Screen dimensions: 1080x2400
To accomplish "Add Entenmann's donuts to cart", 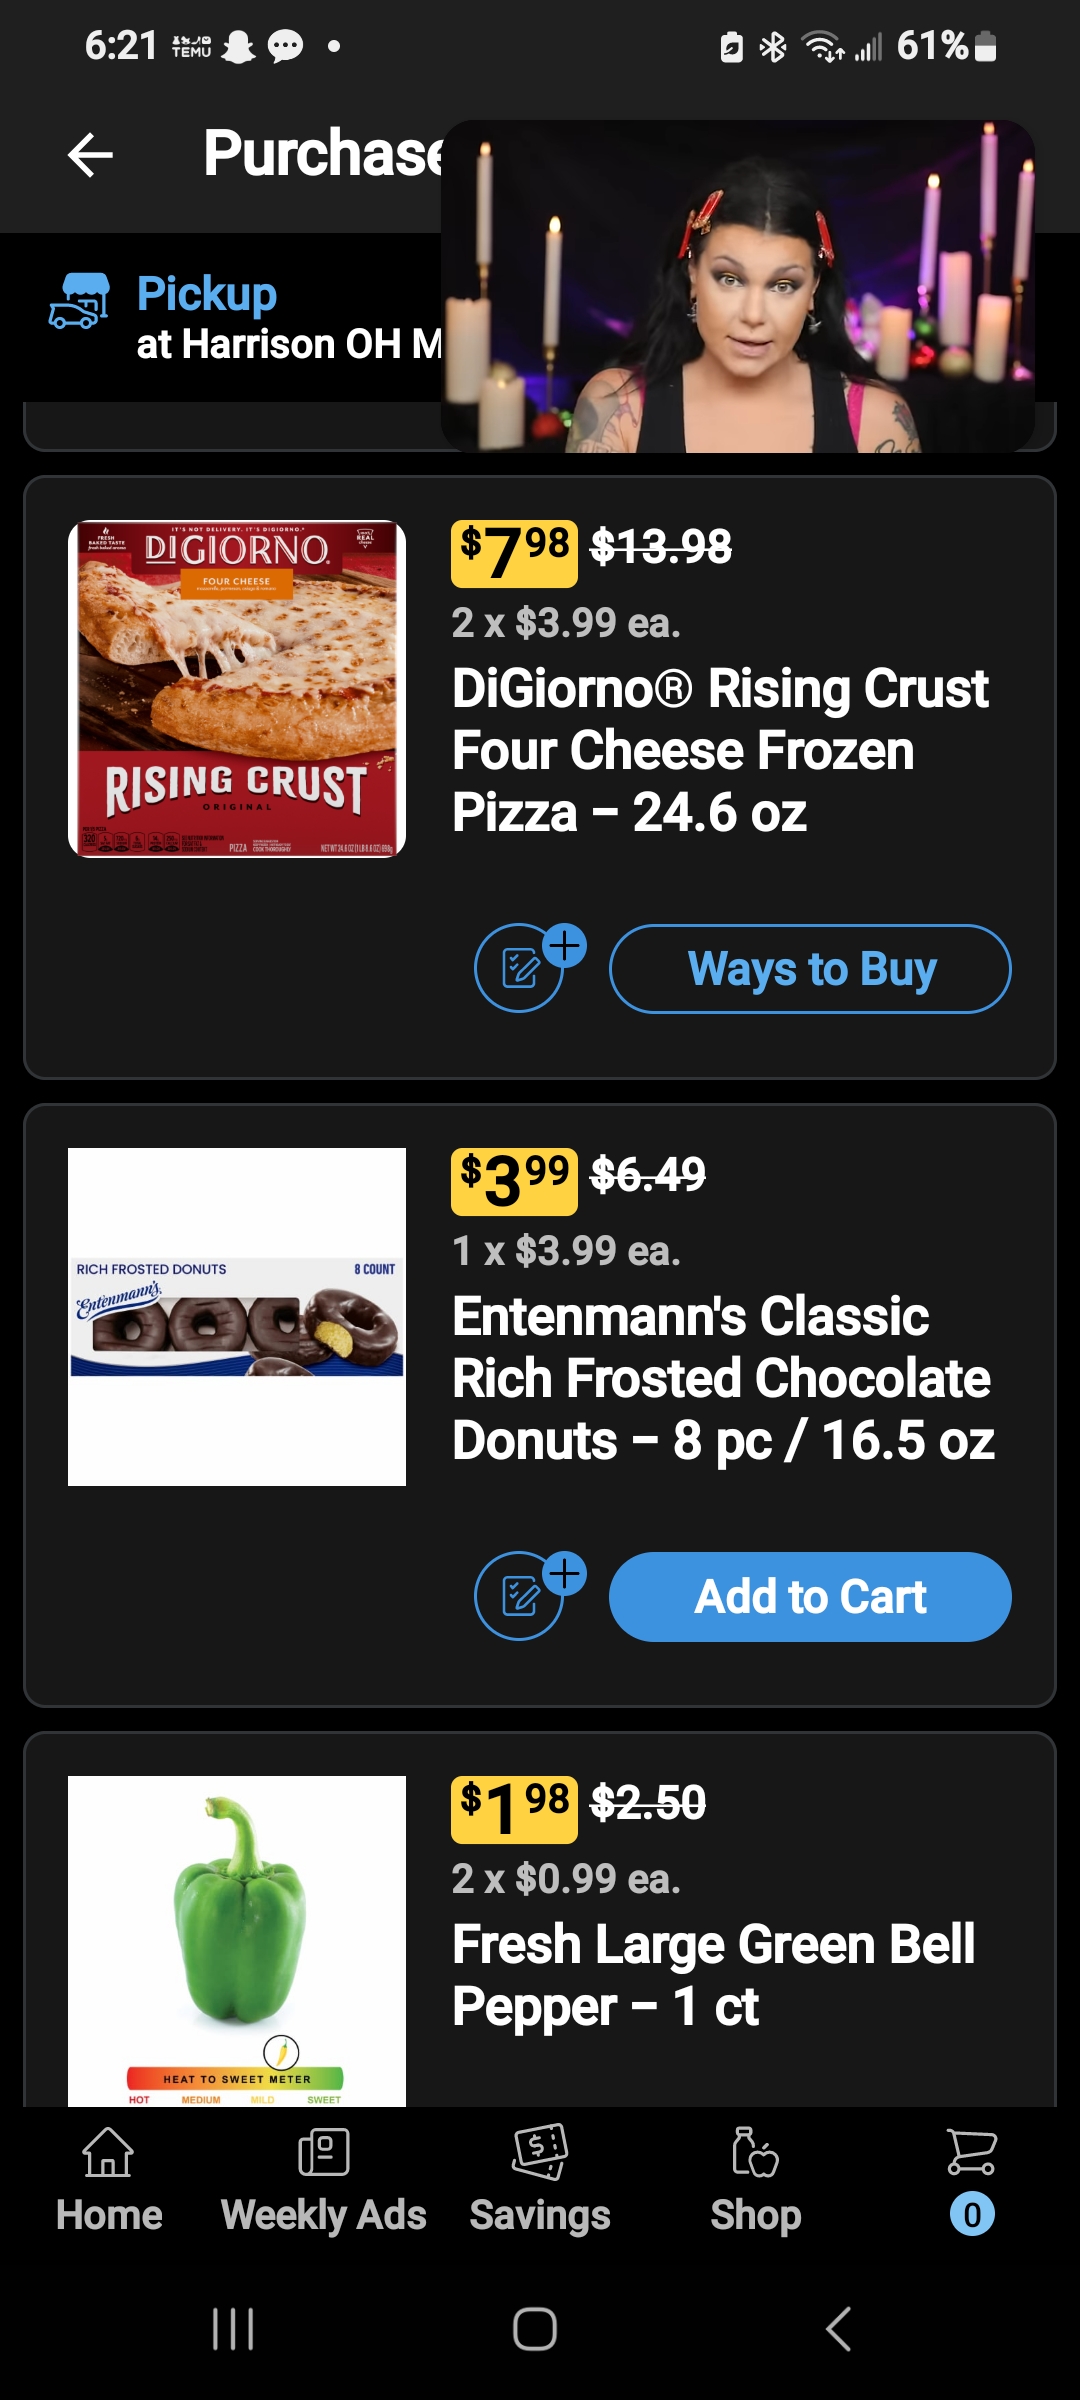I will point(810,1596).
